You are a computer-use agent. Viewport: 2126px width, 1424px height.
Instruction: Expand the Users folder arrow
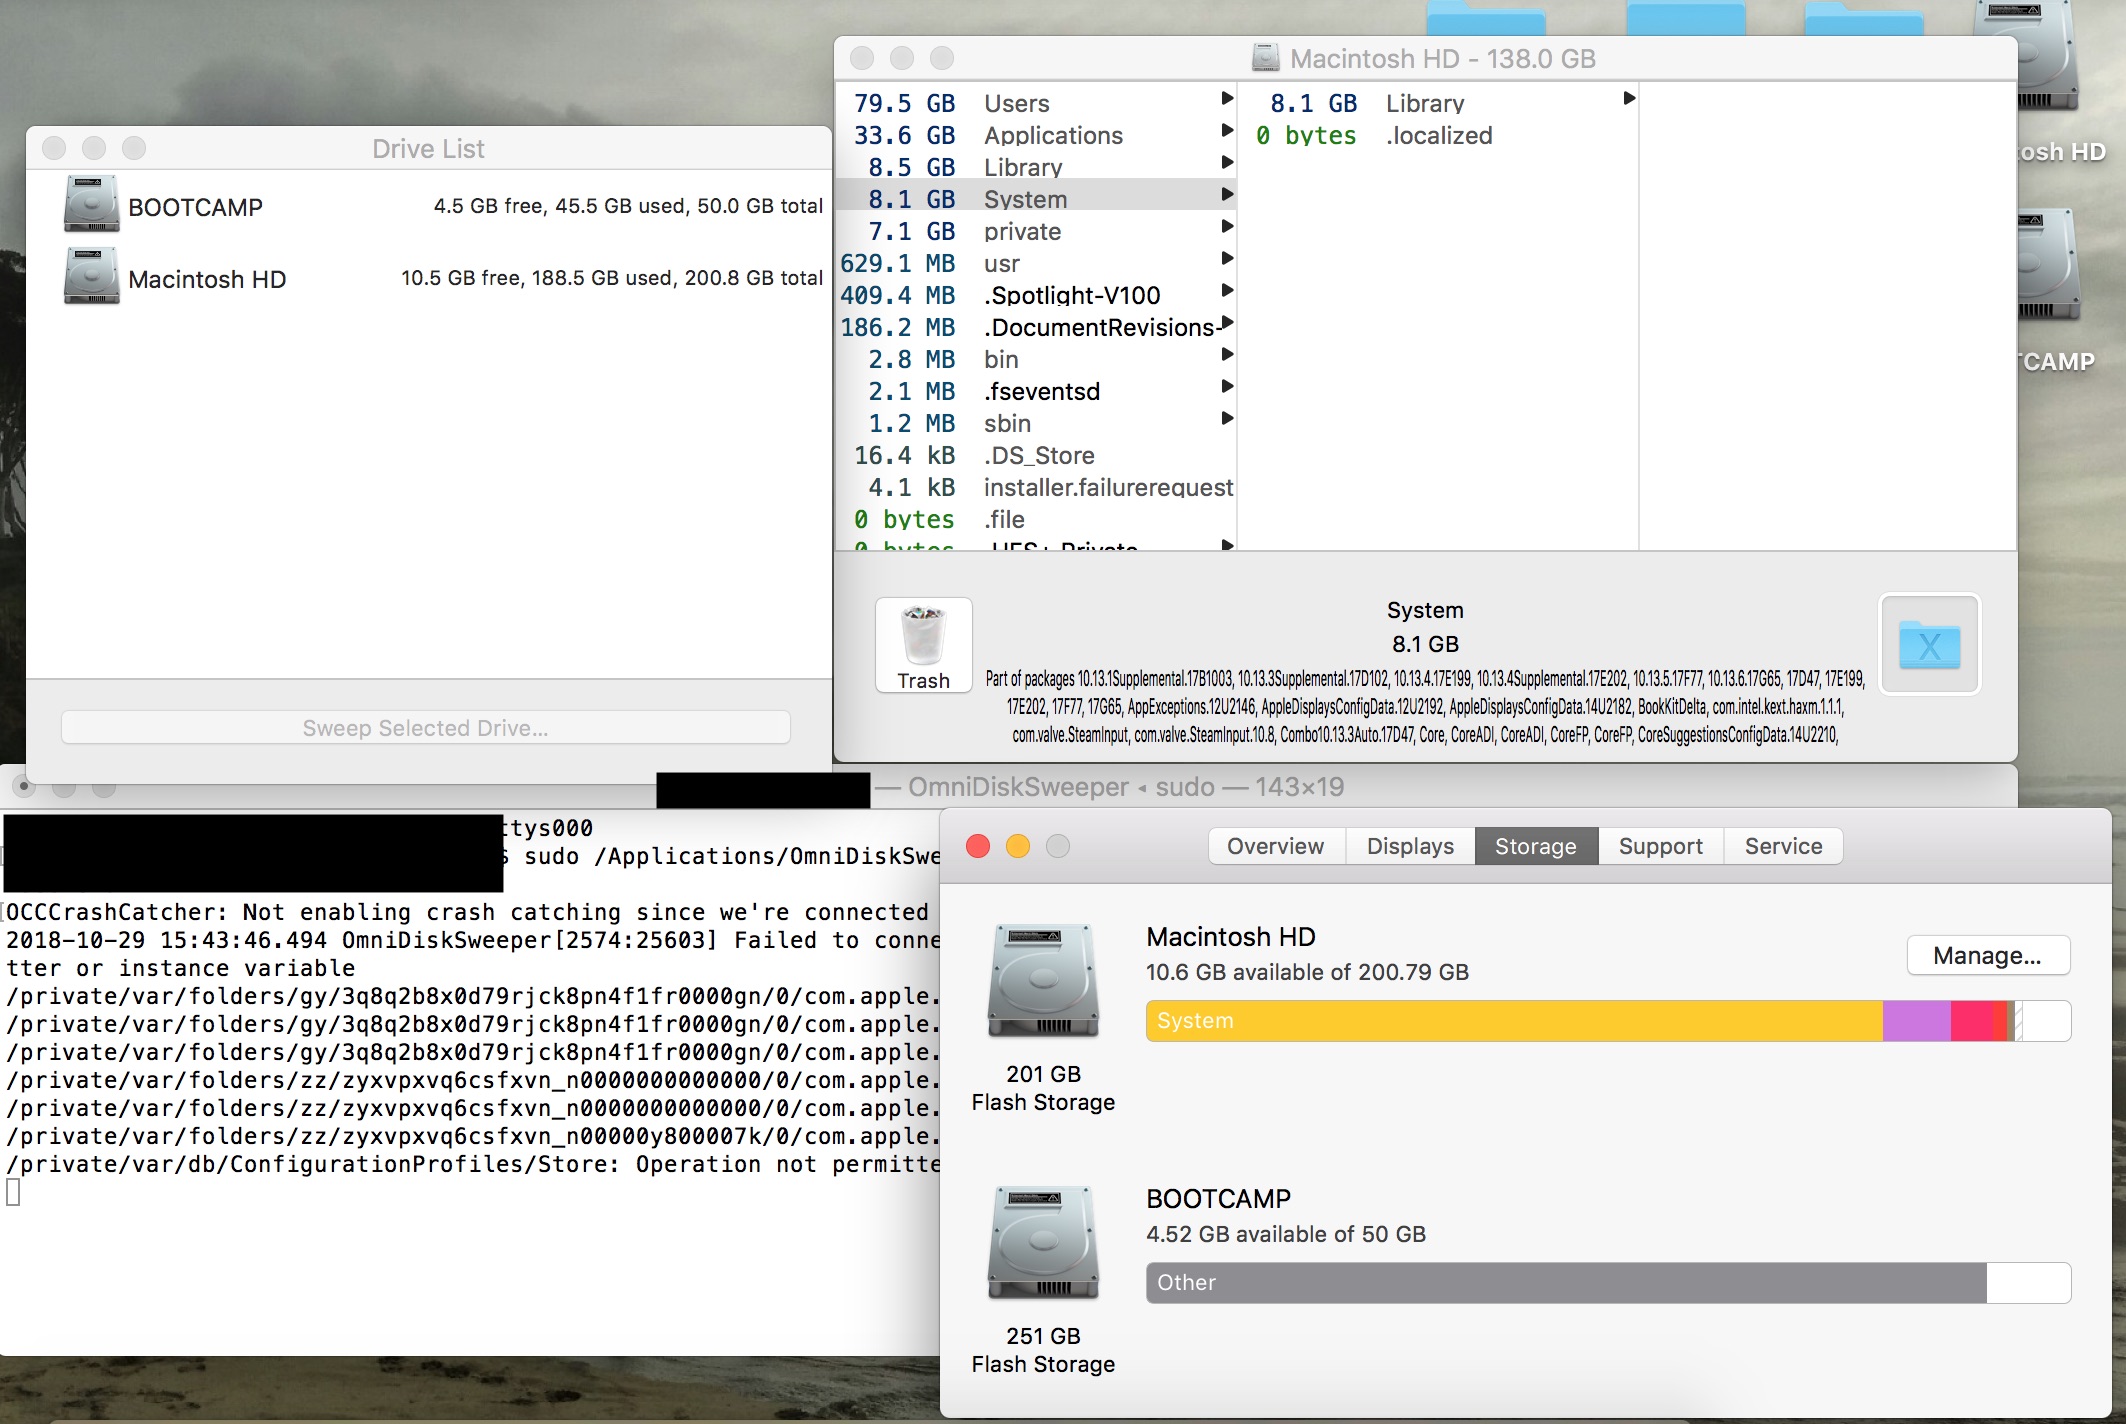[1227, 98]
